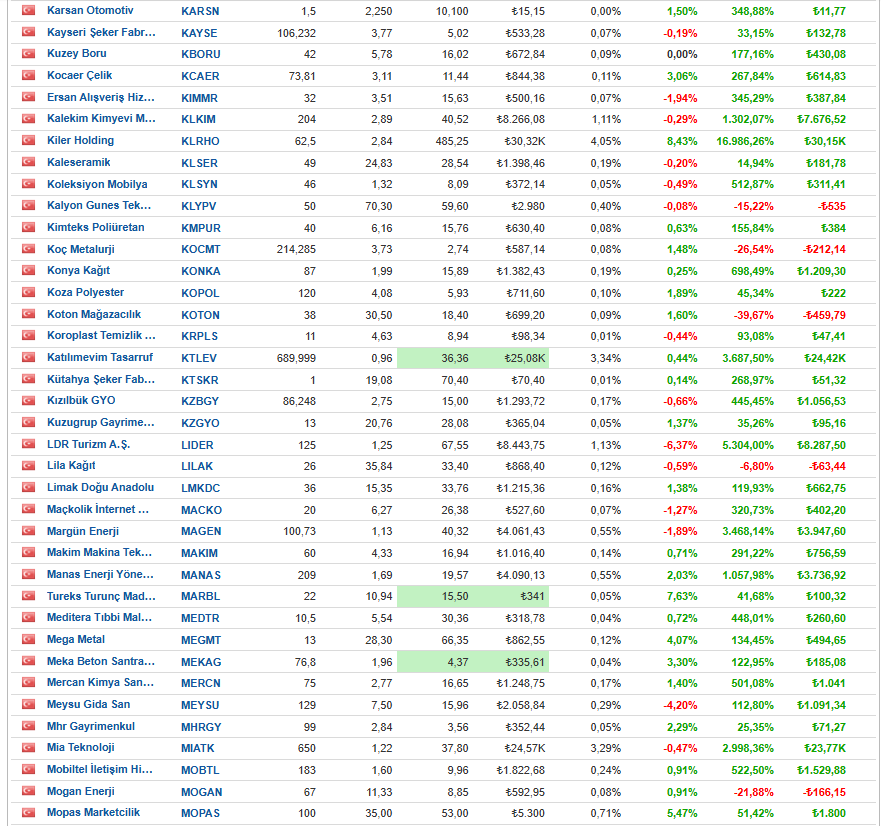881x826 pixels.
Task: Open the Makim Makina Tek… link
Action: point(99,552)
